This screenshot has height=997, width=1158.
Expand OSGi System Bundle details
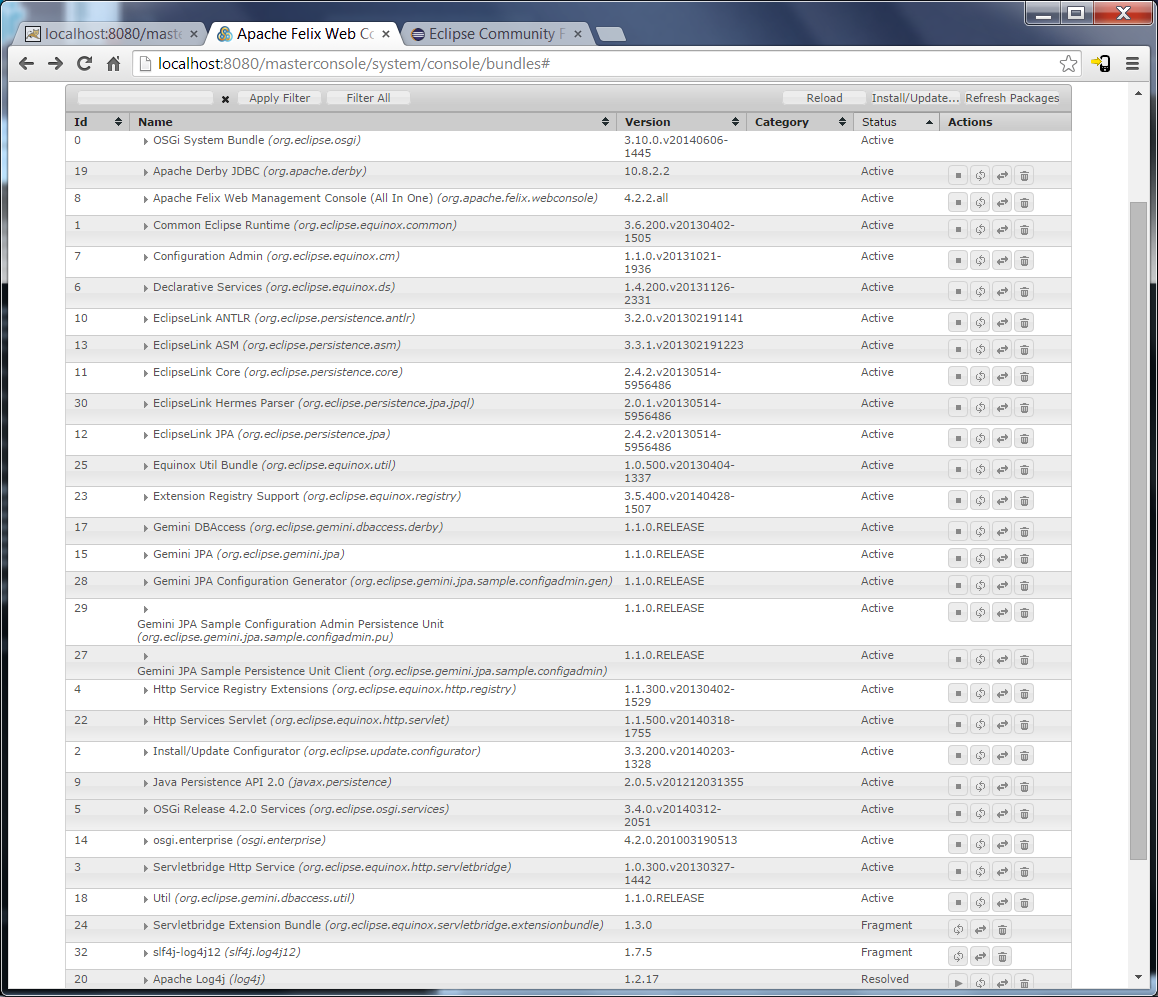[x=145, y=141]
